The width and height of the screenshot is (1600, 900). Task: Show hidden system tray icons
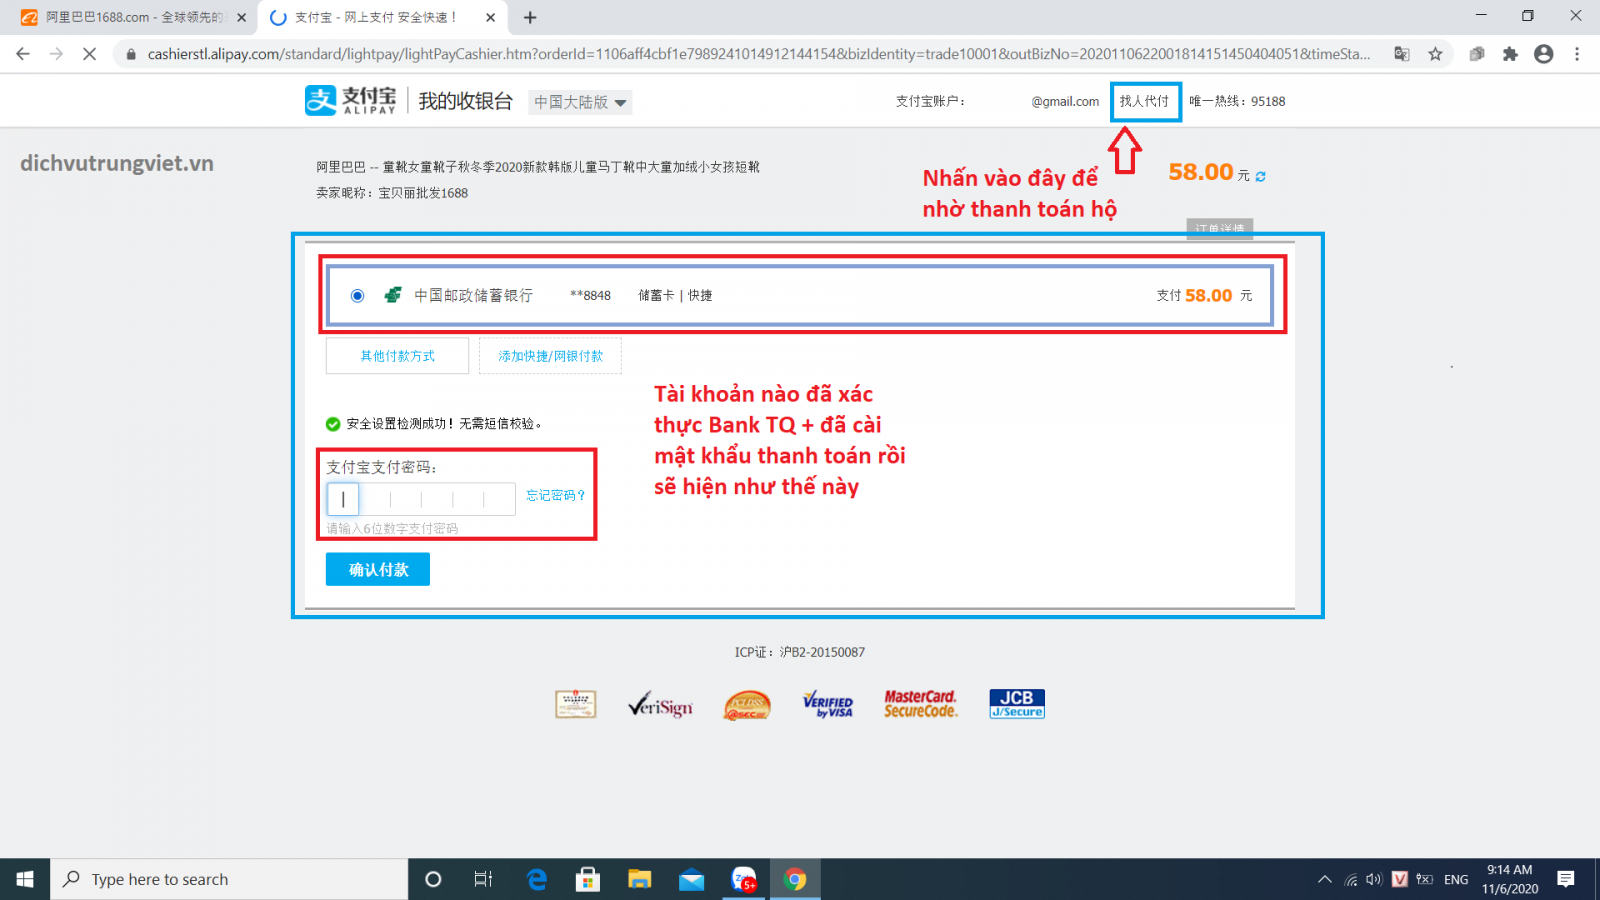[x=1325, y=879]
